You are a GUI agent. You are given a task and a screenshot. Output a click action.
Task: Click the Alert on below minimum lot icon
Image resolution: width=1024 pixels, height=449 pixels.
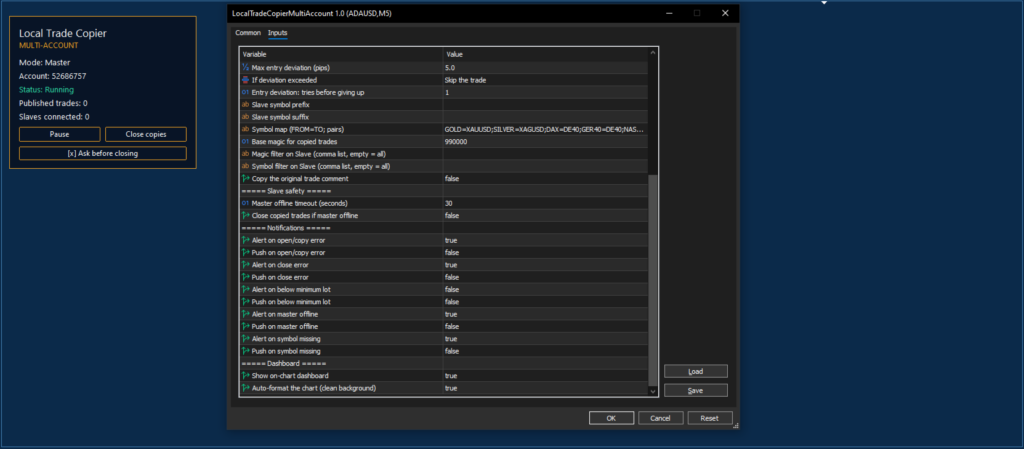point(246,289)
